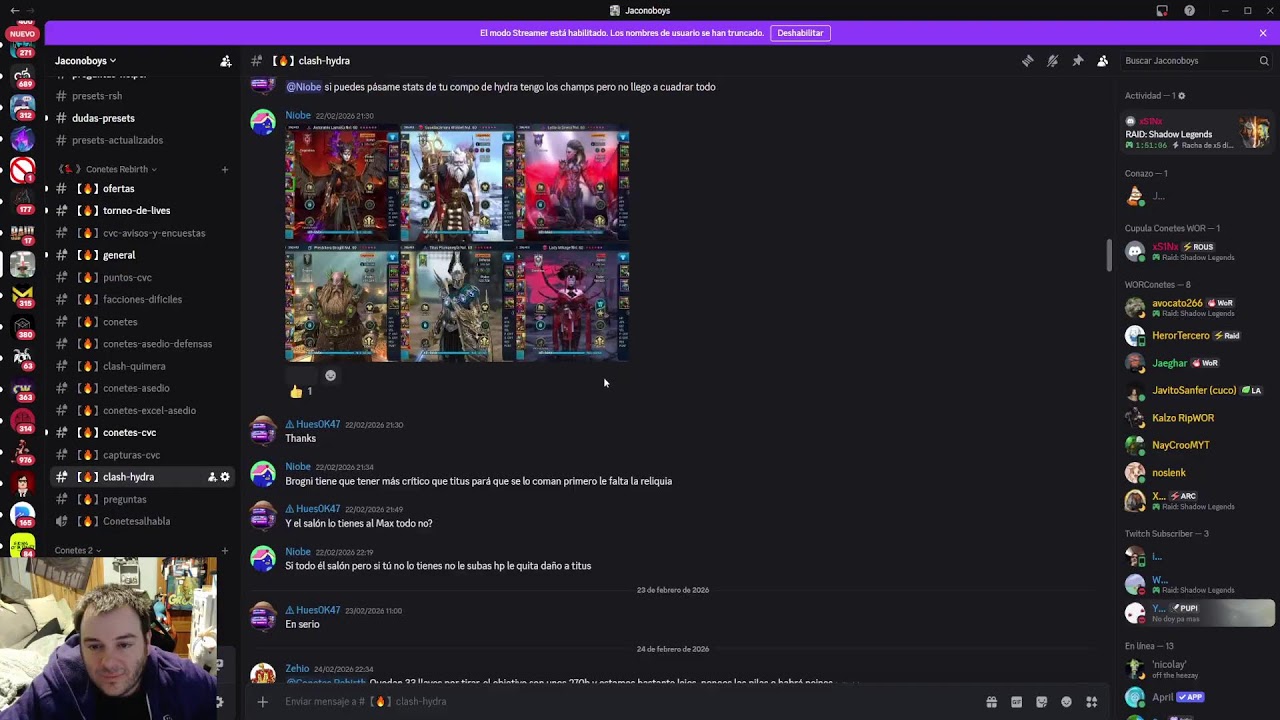Open the conetes-cvc channel

[x=140, y=433]
